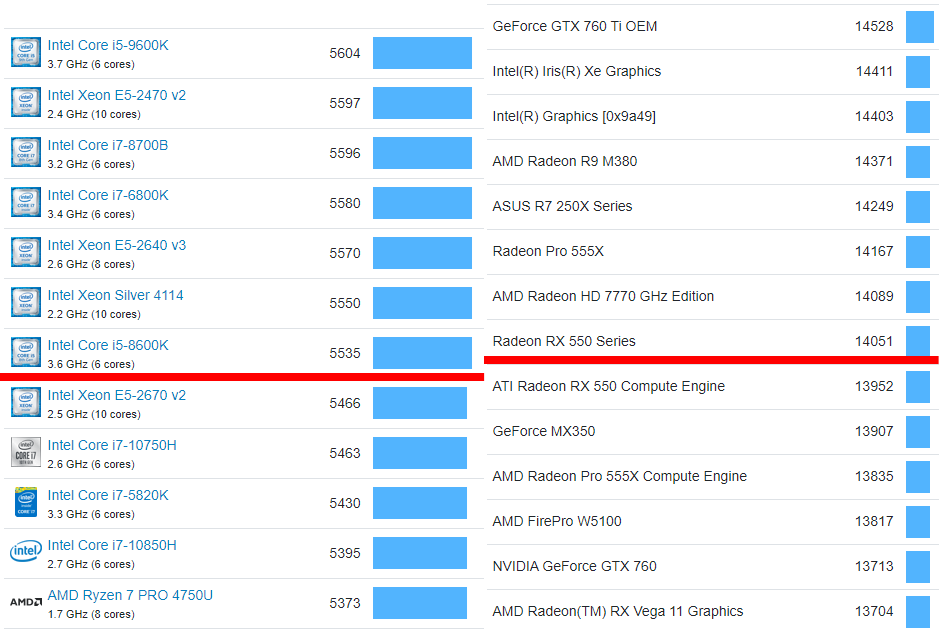Click the Core i7-10750H 10th gen badge icon

(x=26, y=452)
